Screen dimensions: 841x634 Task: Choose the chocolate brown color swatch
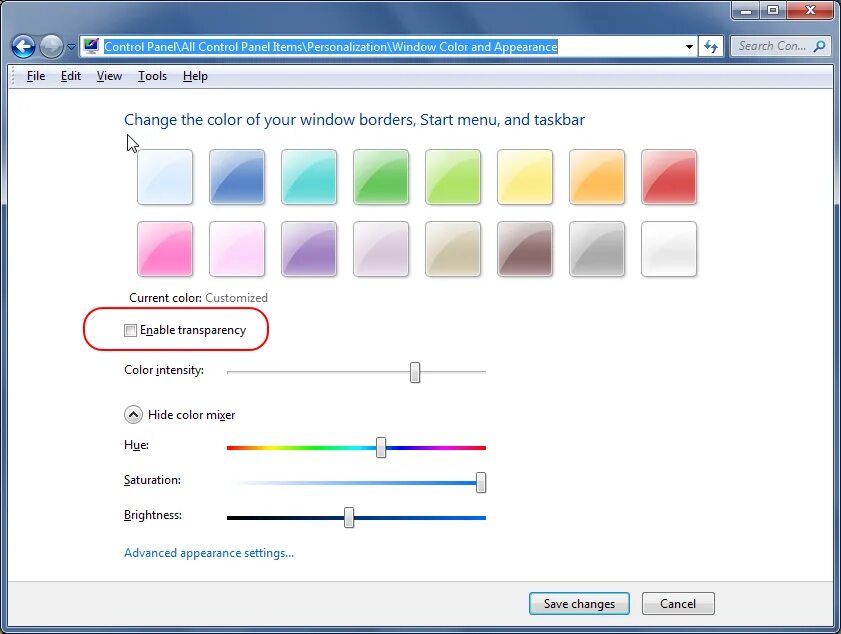pos(525,249)
